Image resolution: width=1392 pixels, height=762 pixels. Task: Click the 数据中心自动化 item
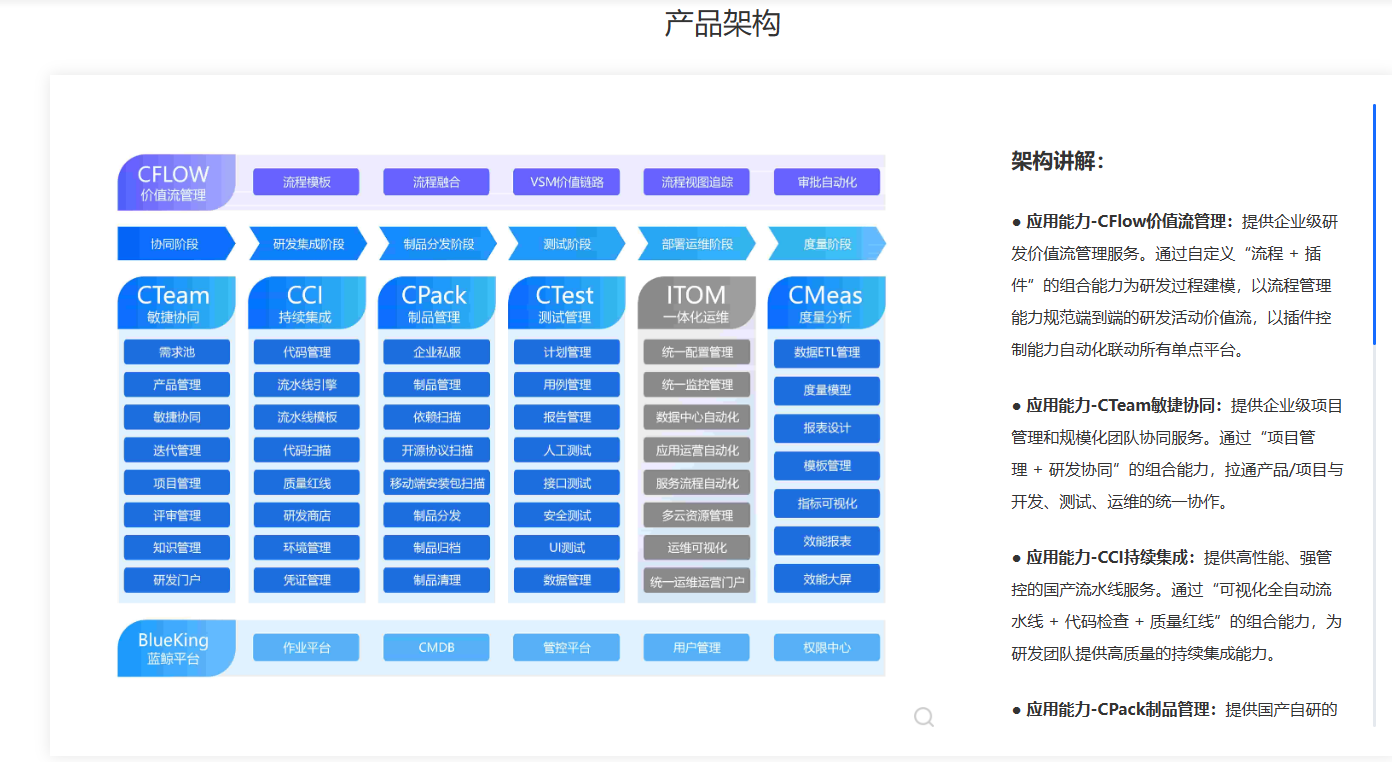[x=697, y=417]
